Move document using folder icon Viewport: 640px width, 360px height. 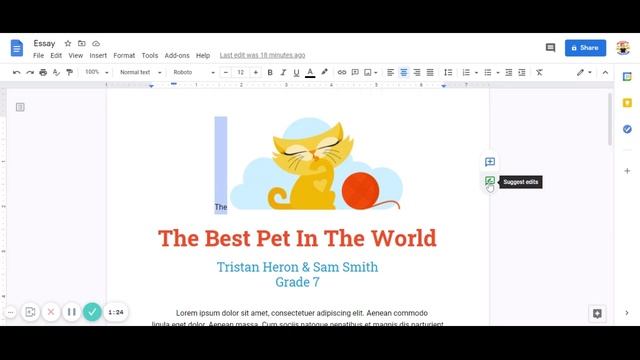(x=82, y=43)
